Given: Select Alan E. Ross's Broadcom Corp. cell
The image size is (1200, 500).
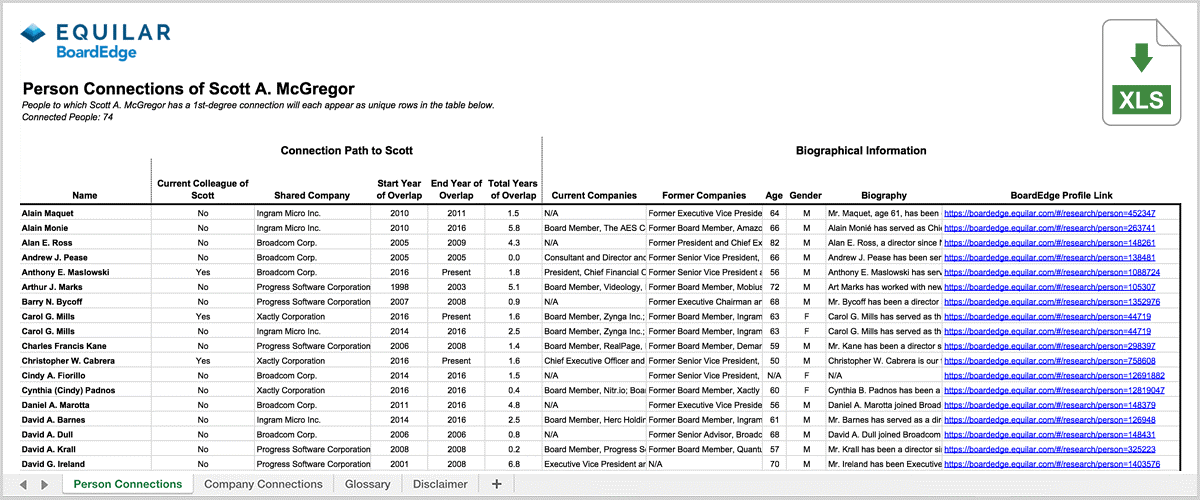Looking at the screenshot, I should [x=312, y=243].
